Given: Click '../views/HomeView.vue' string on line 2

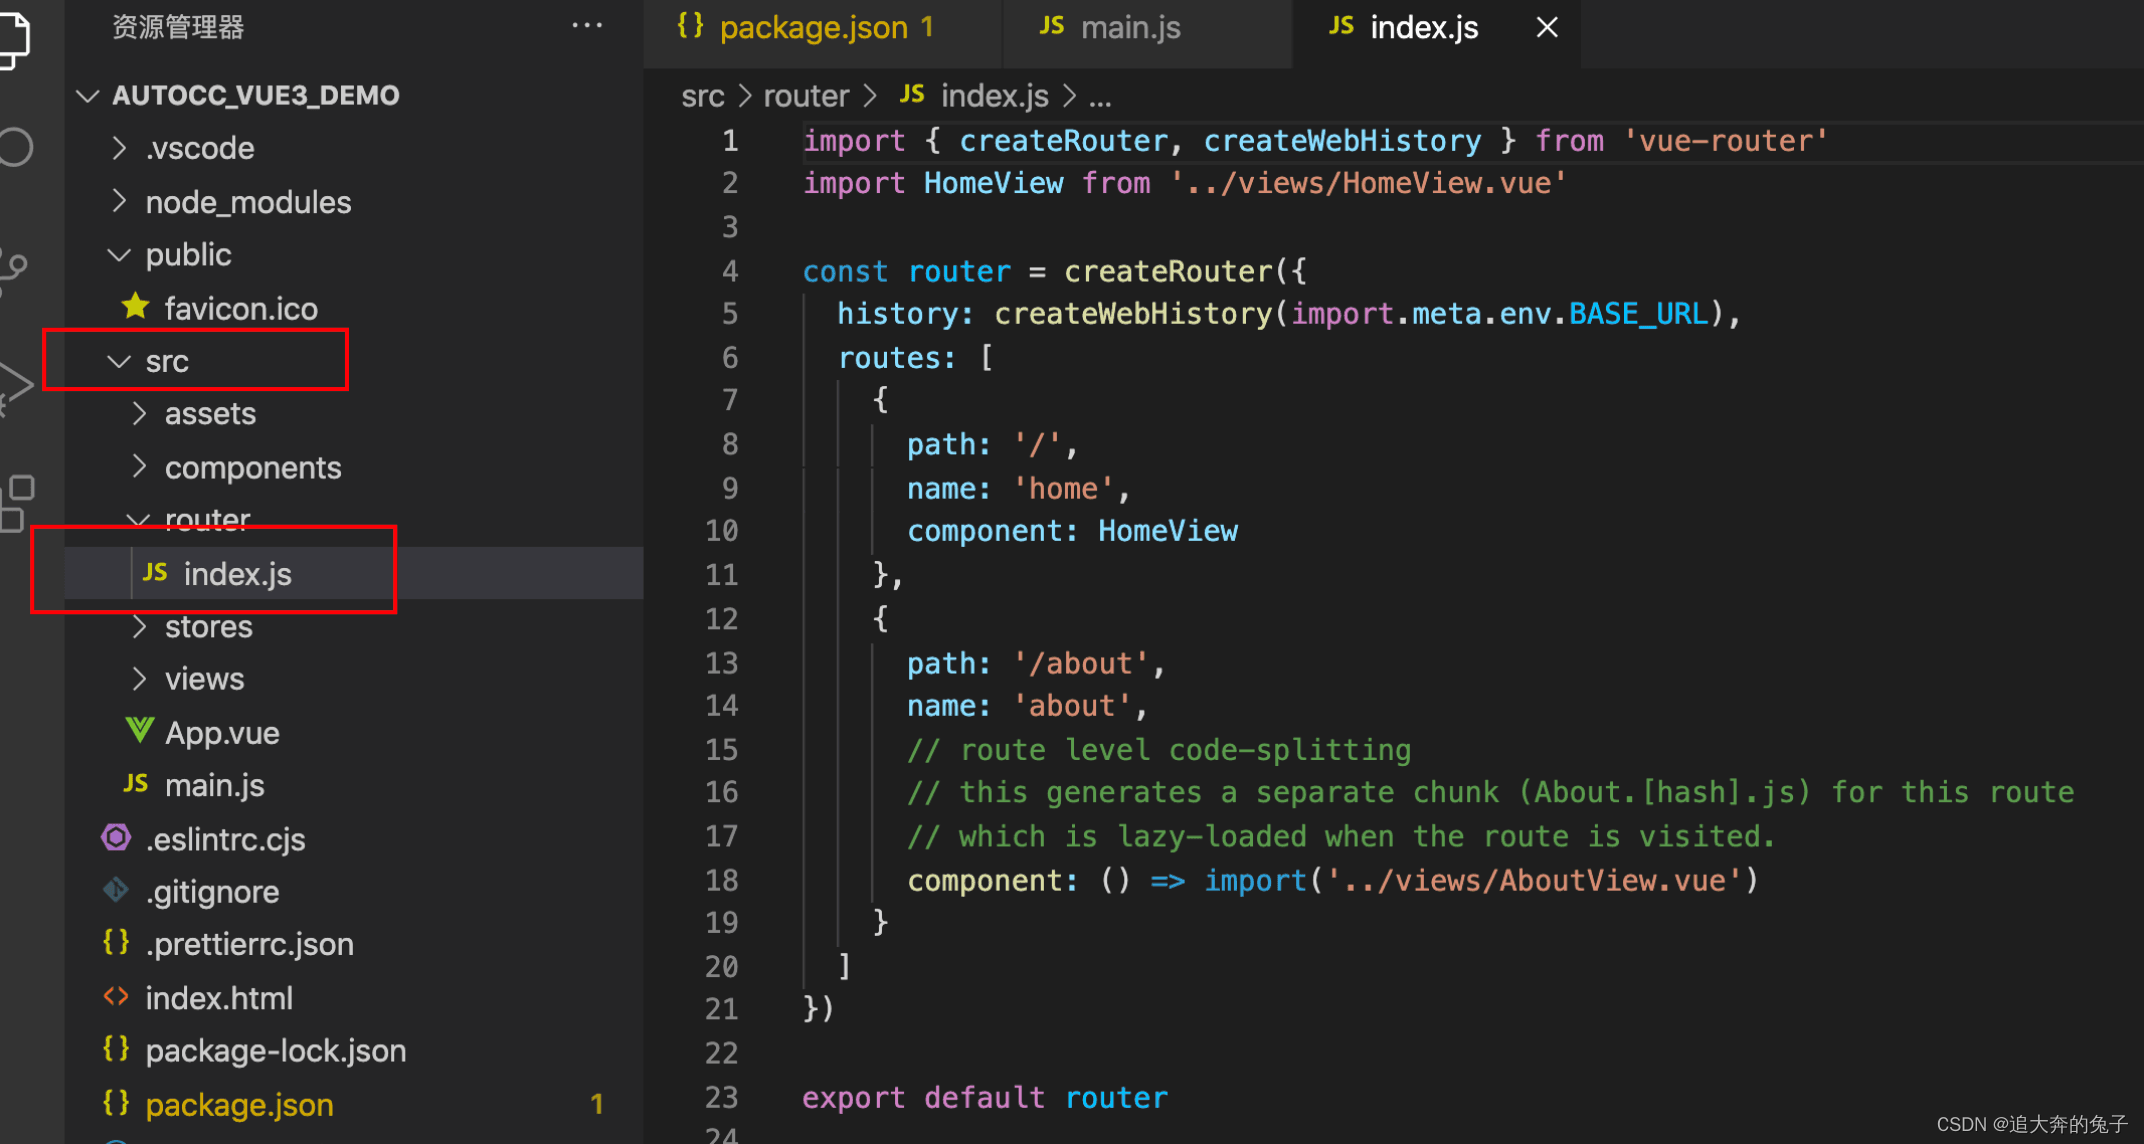Looking at the screenshot, I should click(x=1369, y=183).
